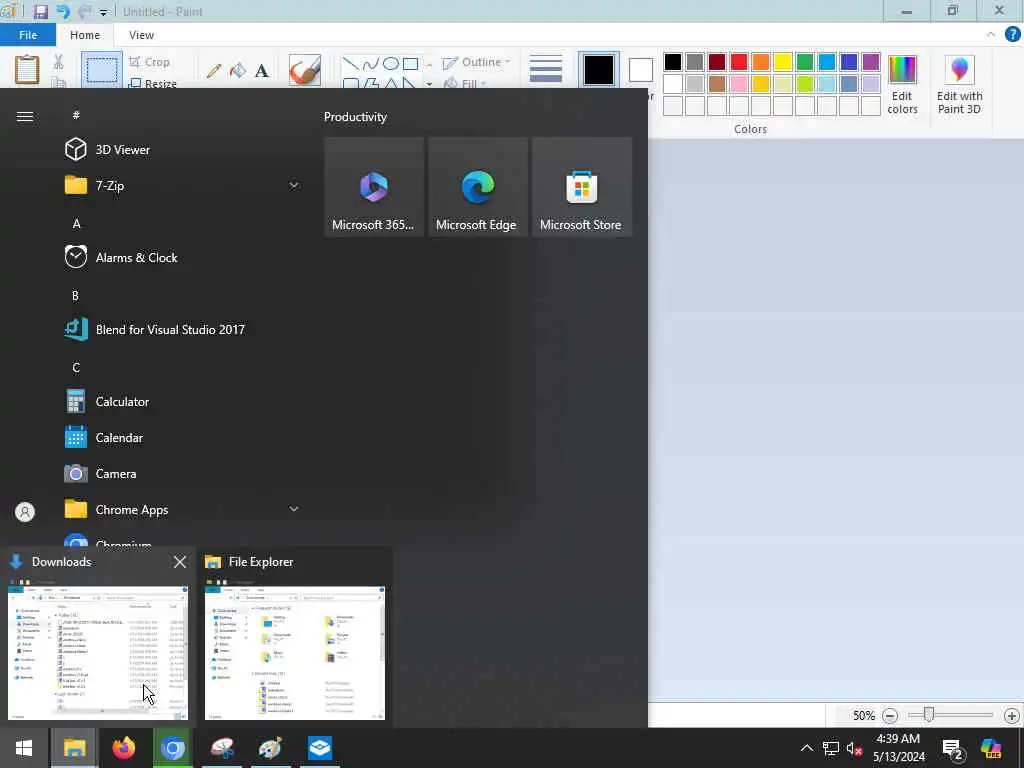Open the Microsoft Edge tile

coord(477,187)
